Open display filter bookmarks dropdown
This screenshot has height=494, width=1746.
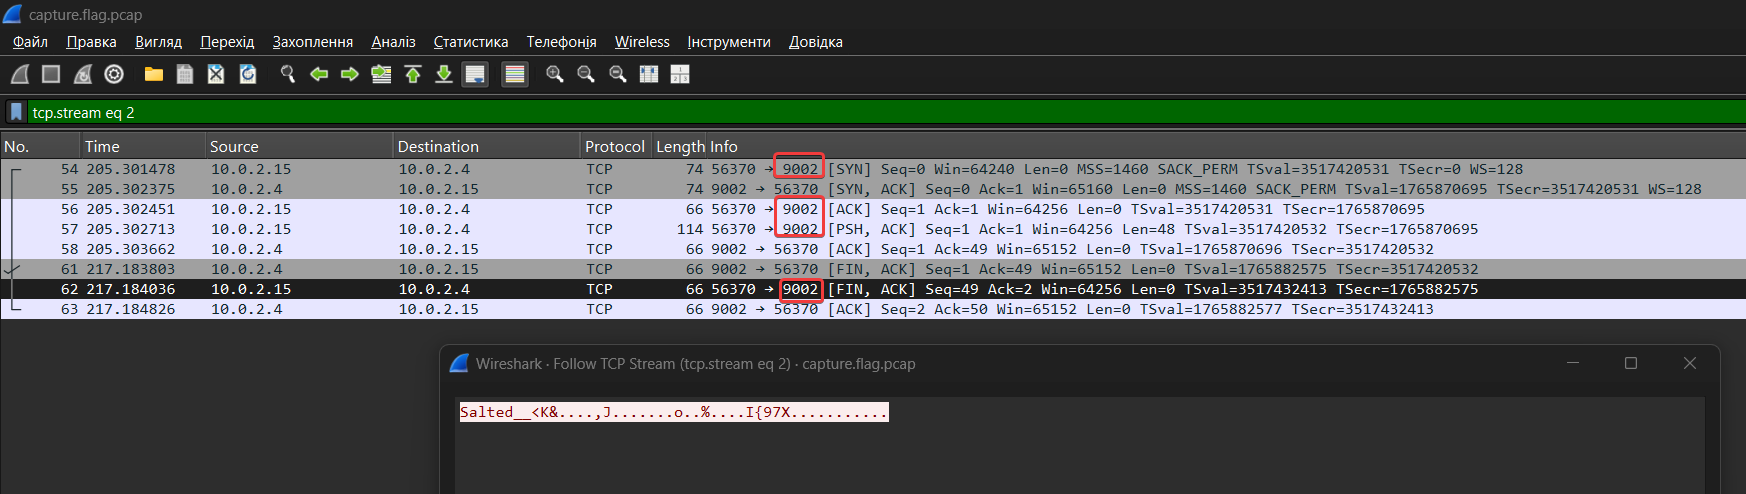click(16, 112)
